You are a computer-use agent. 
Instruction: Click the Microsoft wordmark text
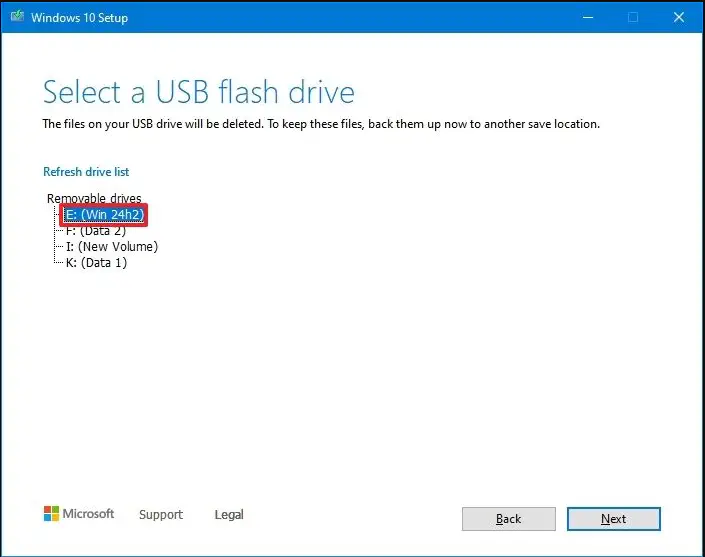click(x=88, y=513)
